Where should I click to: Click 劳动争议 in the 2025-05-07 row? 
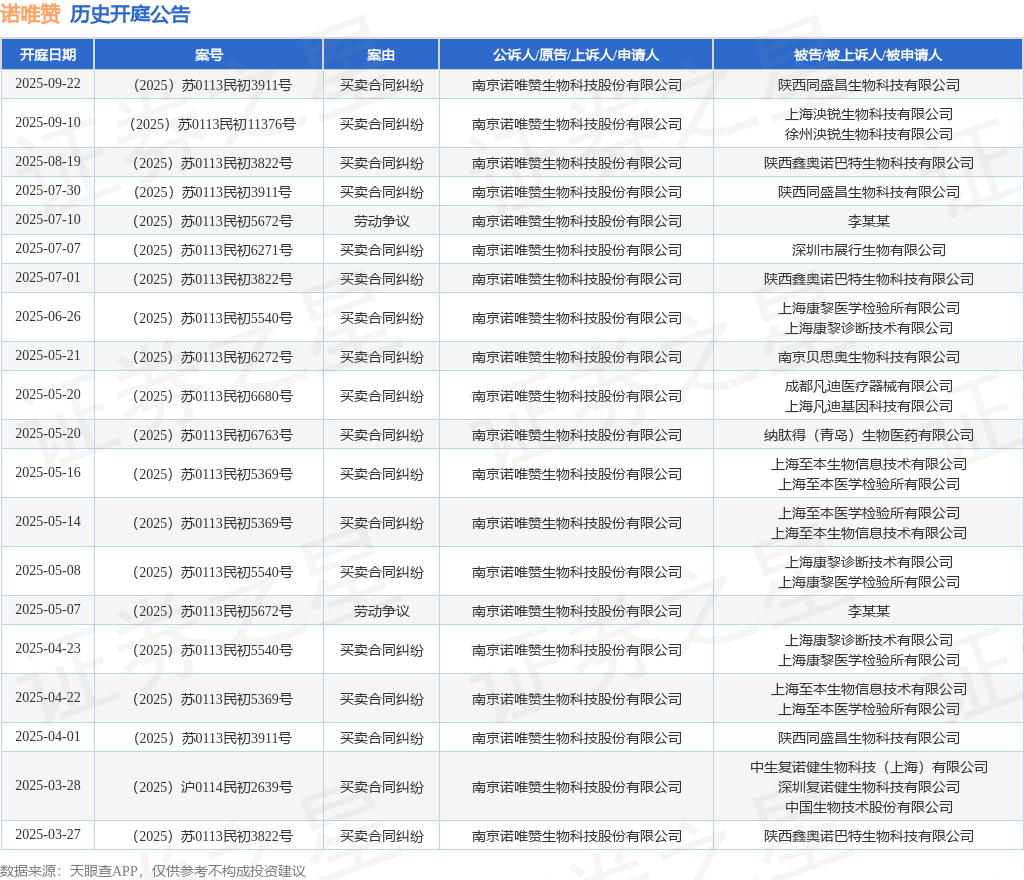[381, 611]
